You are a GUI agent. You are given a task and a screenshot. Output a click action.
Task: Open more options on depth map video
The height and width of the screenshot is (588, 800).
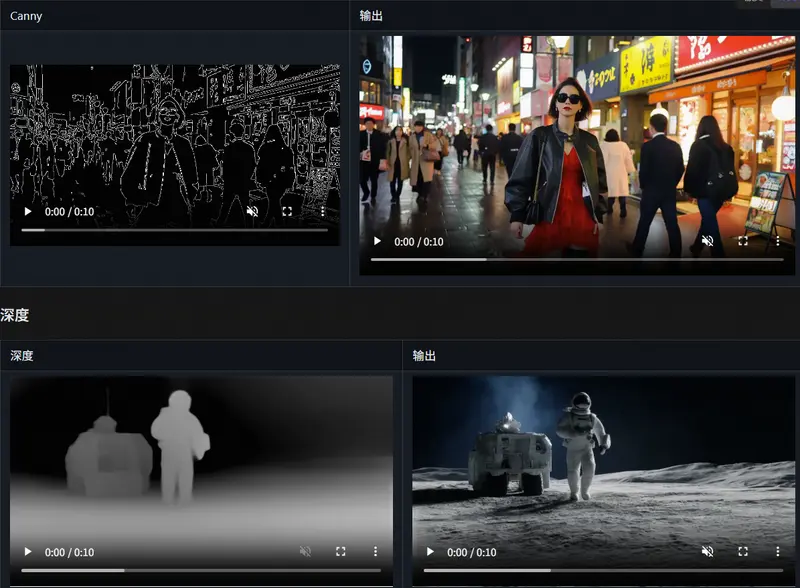click(376, 551)
